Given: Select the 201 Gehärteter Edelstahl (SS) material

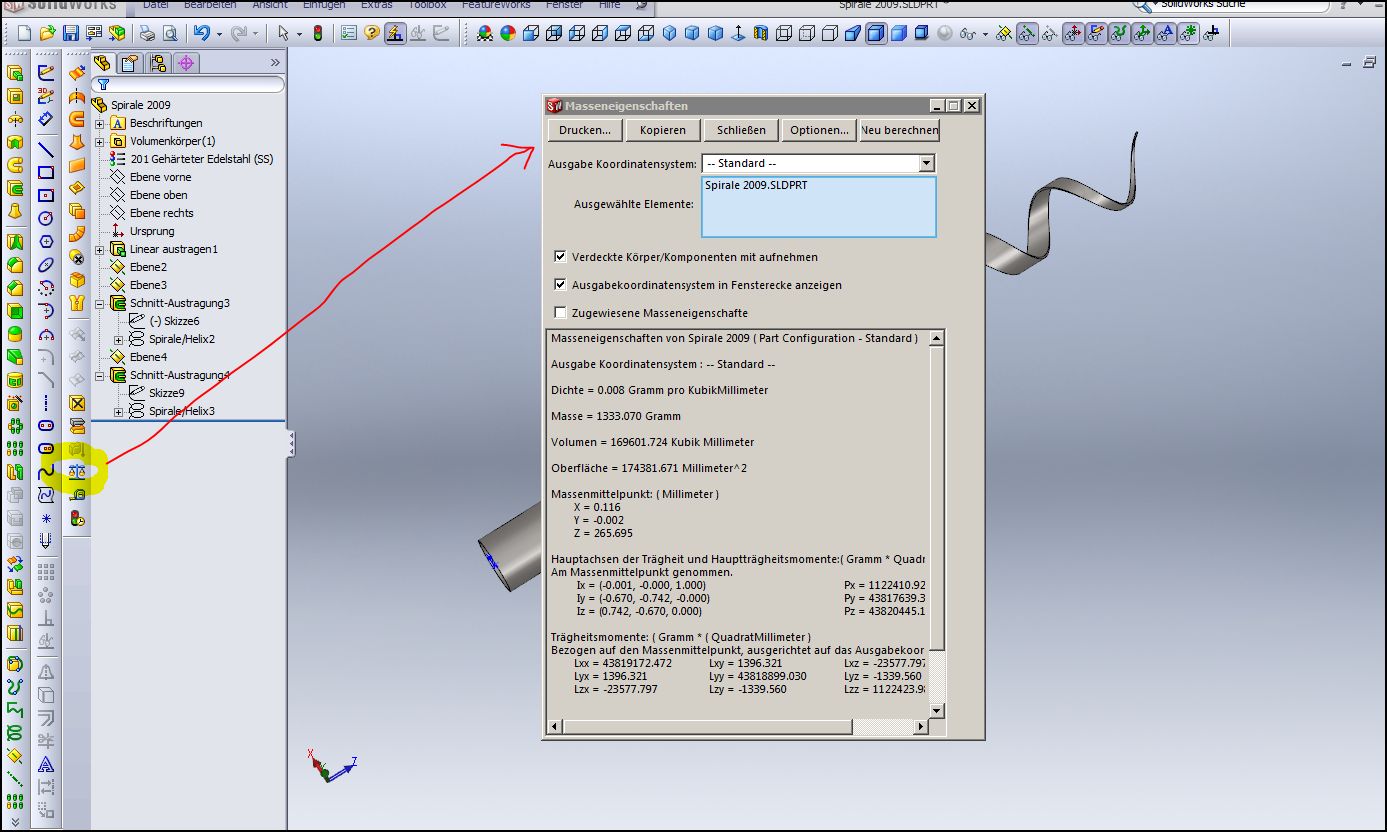Looking at the screenshot, I should tap(201, 159).
